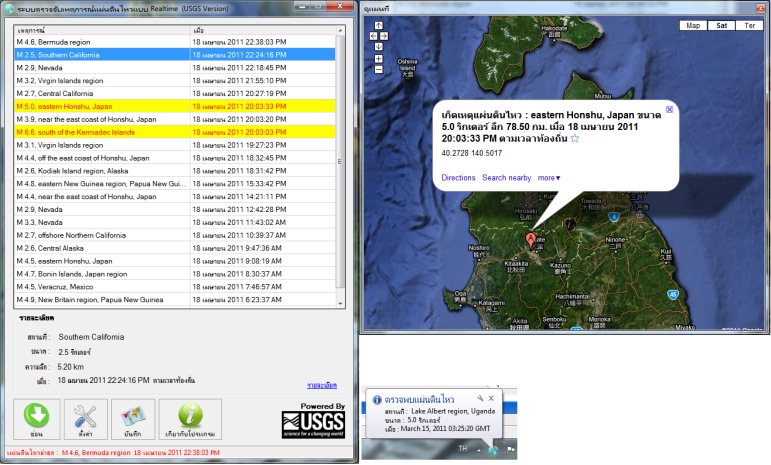Screen dimensions: 771x465
Task: Click Search nearby link in balloon
Action: click(x=506, y=178)
